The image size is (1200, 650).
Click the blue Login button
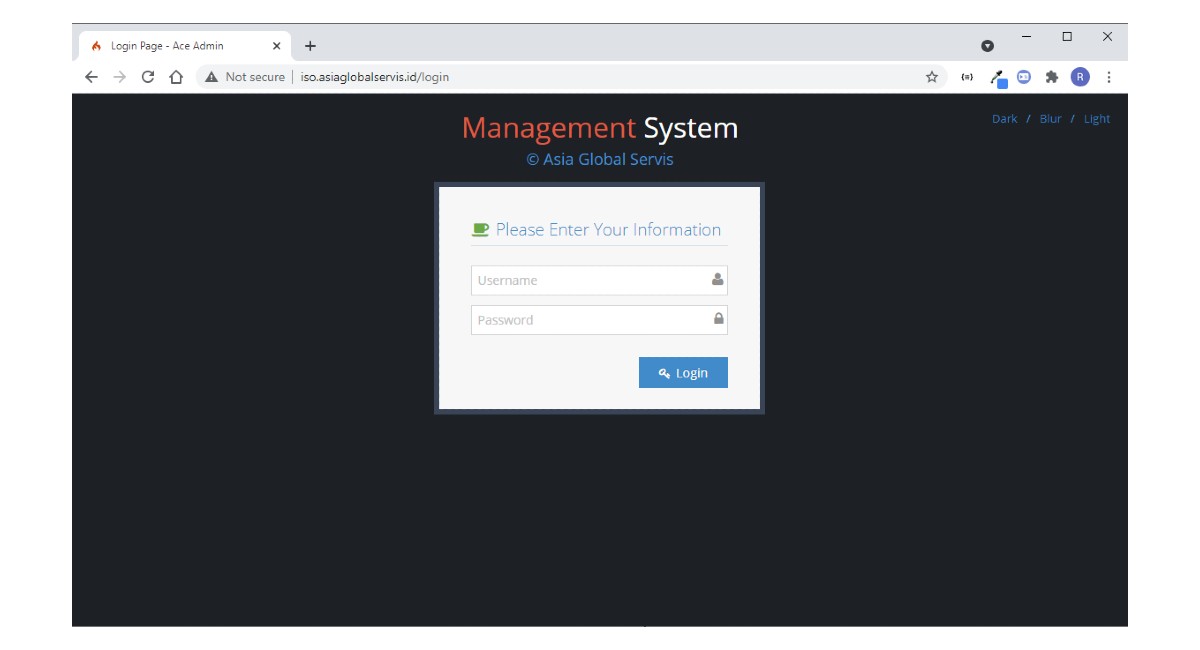pos(683,373)
